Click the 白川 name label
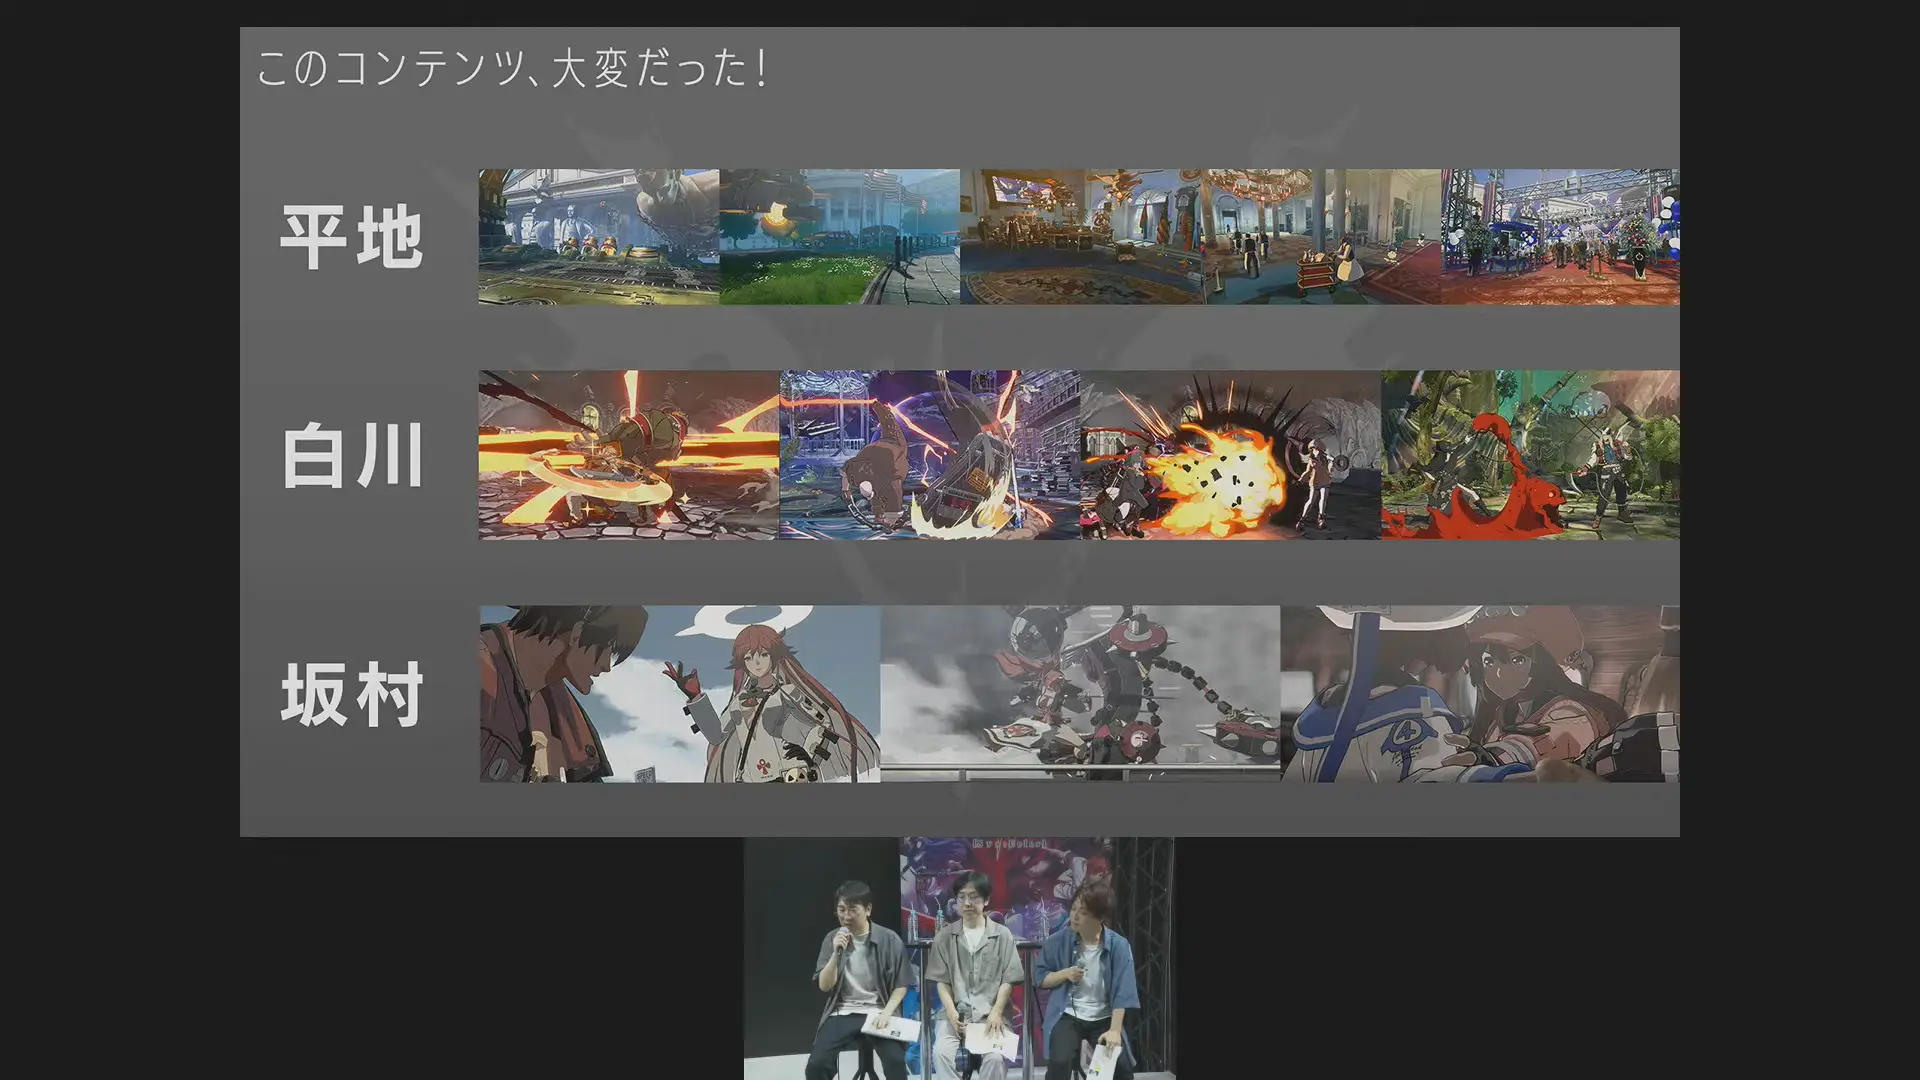The width and height of the screenshot is (1920, 1080). click(351, 456)
